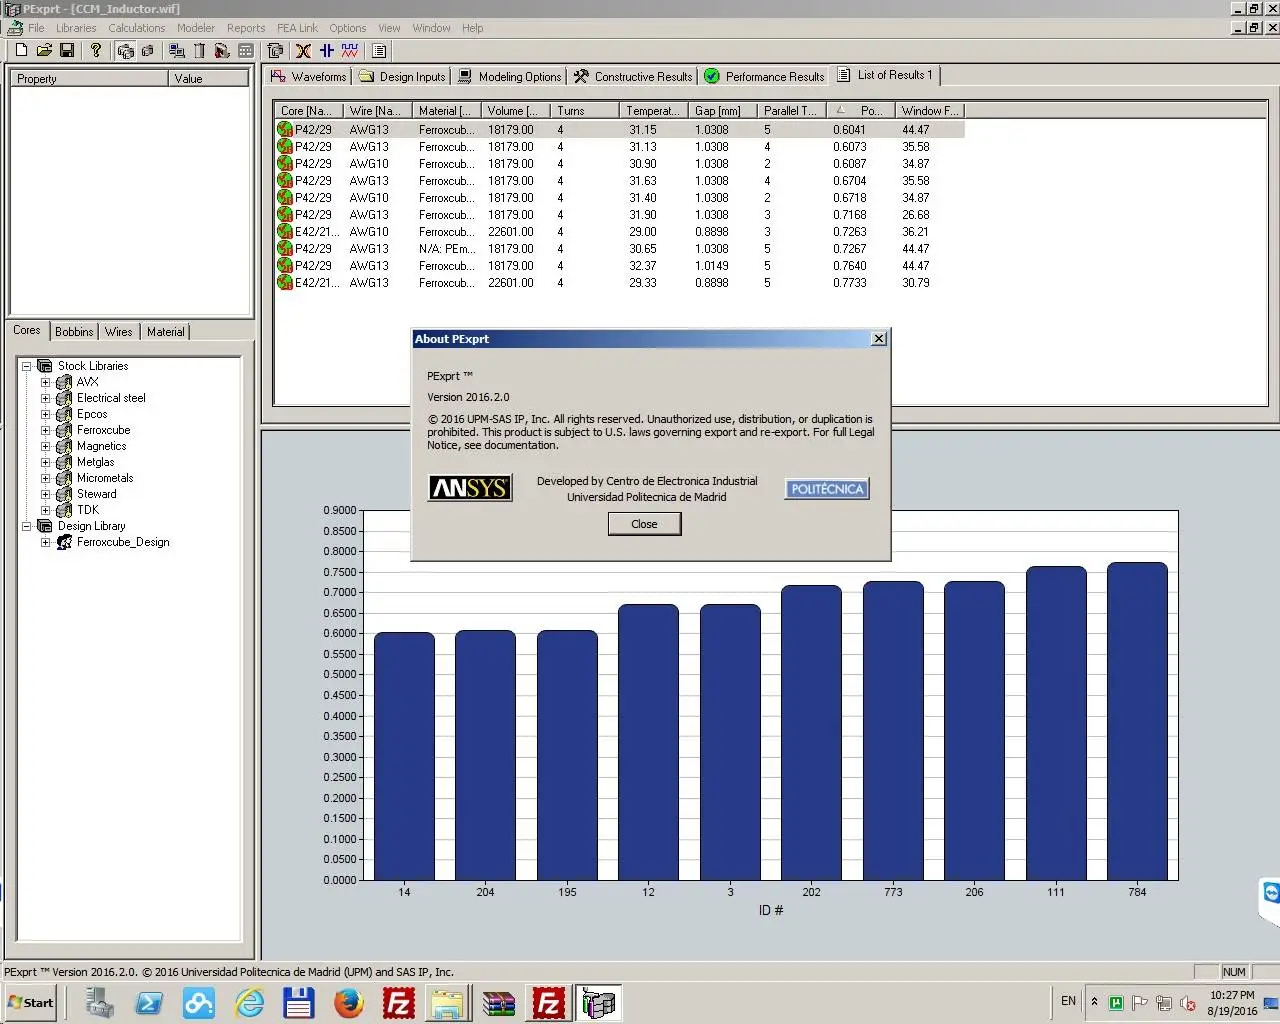Click the capacitor symbol toolbar icon
The width and height of the screenshot is (1280, 1024).
pyautogui.click(x=326, y=50)
